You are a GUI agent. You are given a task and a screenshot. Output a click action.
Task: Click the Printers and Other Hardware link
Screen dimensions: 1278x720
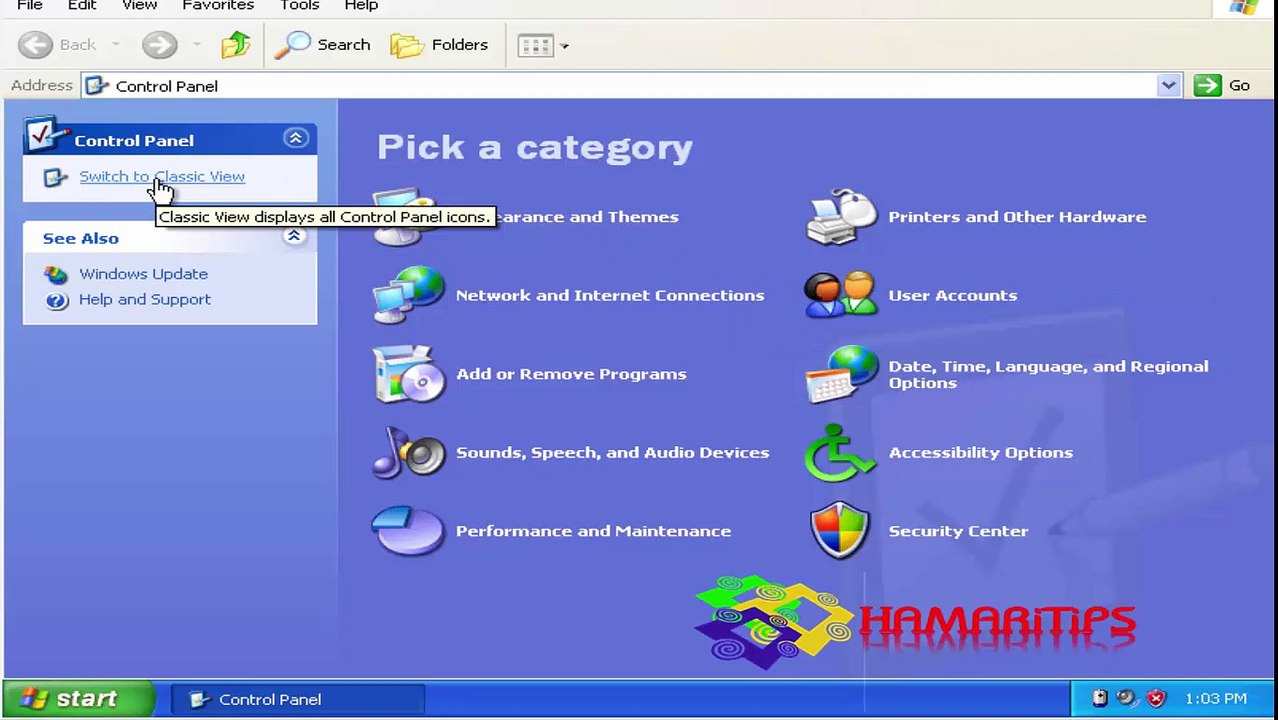pyautogui.click(x=1017, y=217)
